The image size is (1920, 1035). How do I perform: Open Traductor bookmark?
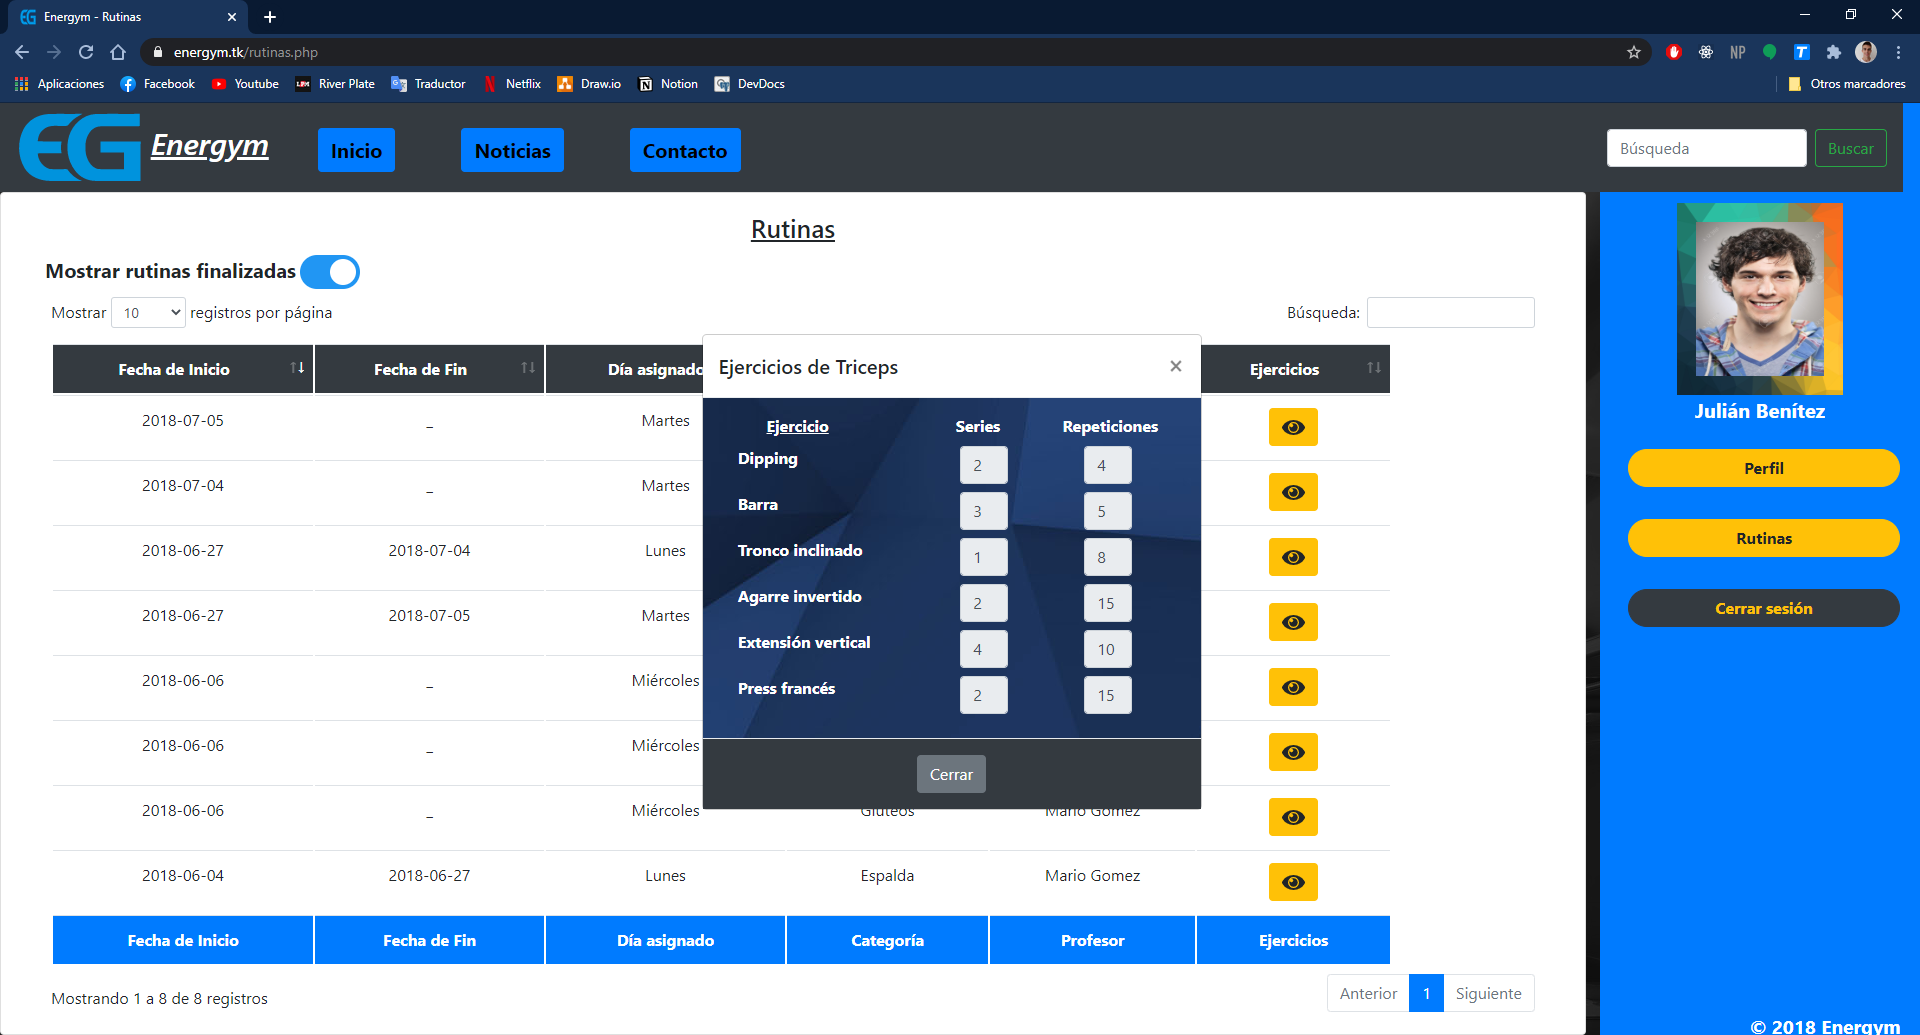point(428,84)
